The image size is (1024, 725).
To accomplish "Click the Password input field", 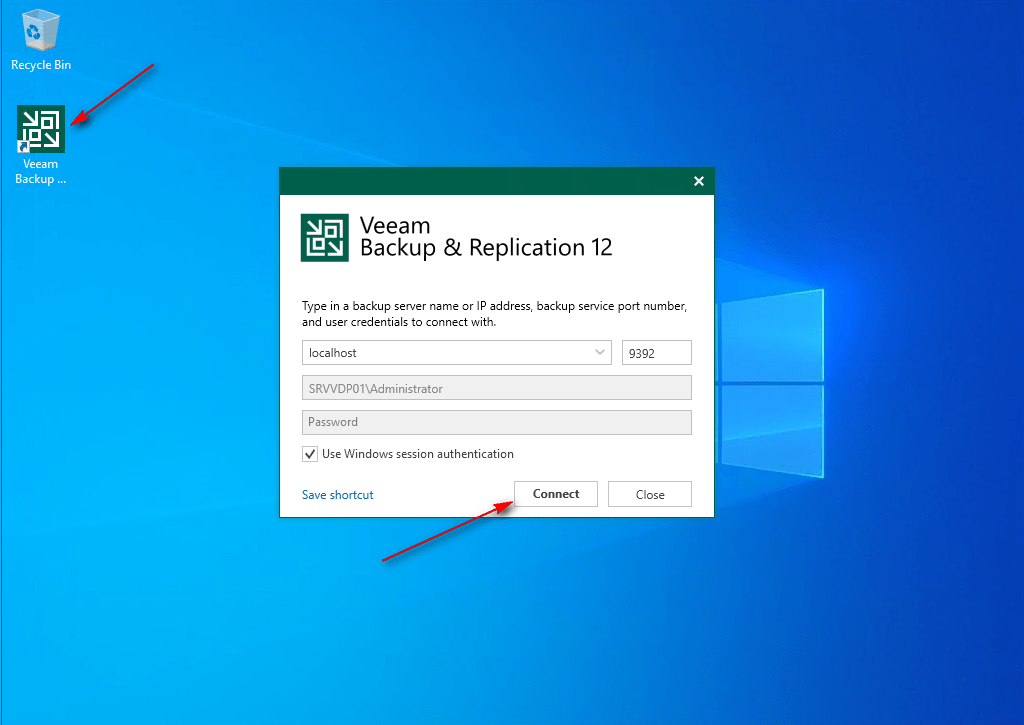I will click(x=496, y=422).
